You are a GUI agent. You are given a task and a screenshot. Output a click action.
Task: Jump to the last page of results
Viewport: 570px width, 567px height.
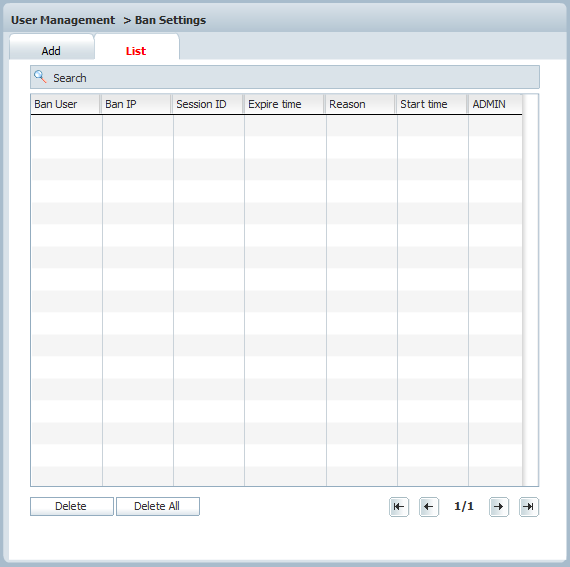point(529,507)
